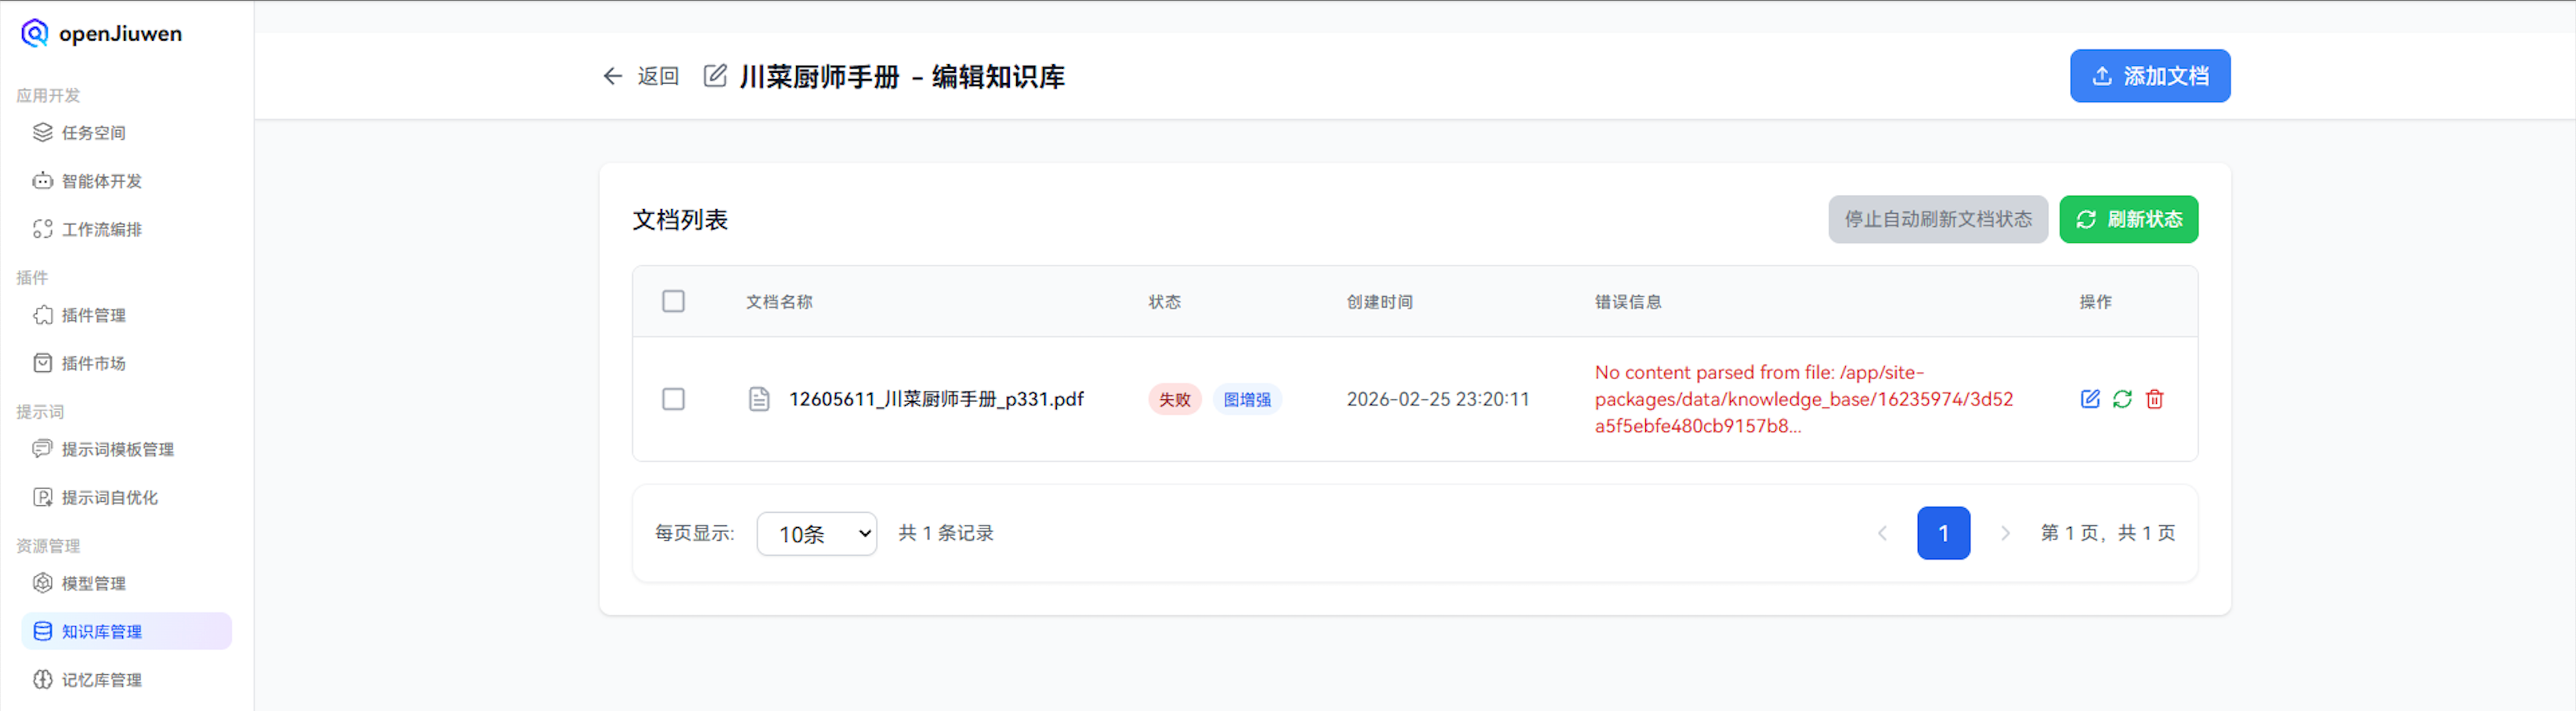The image size is (2576, 711).
Task: Click the 添加文档 upload button
Action: point(2150,76)
